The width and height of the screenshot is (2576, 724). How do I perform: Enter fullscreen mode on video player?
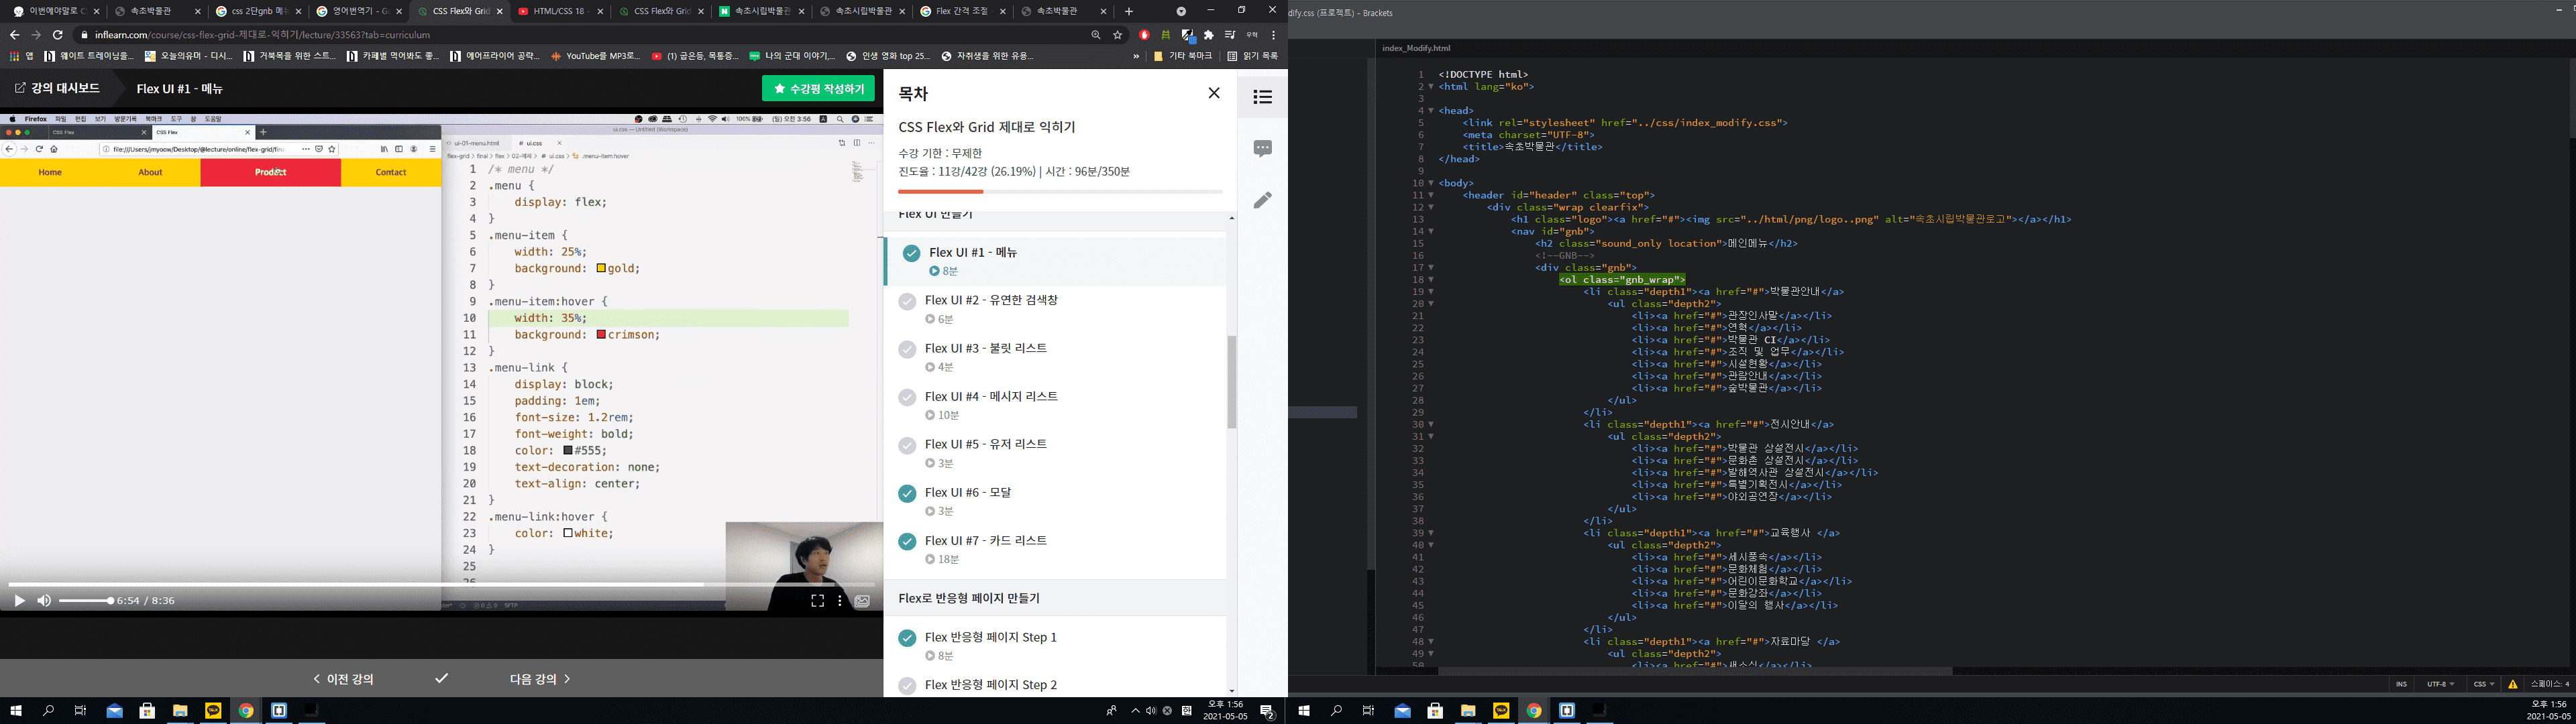(x=817, y=600)
